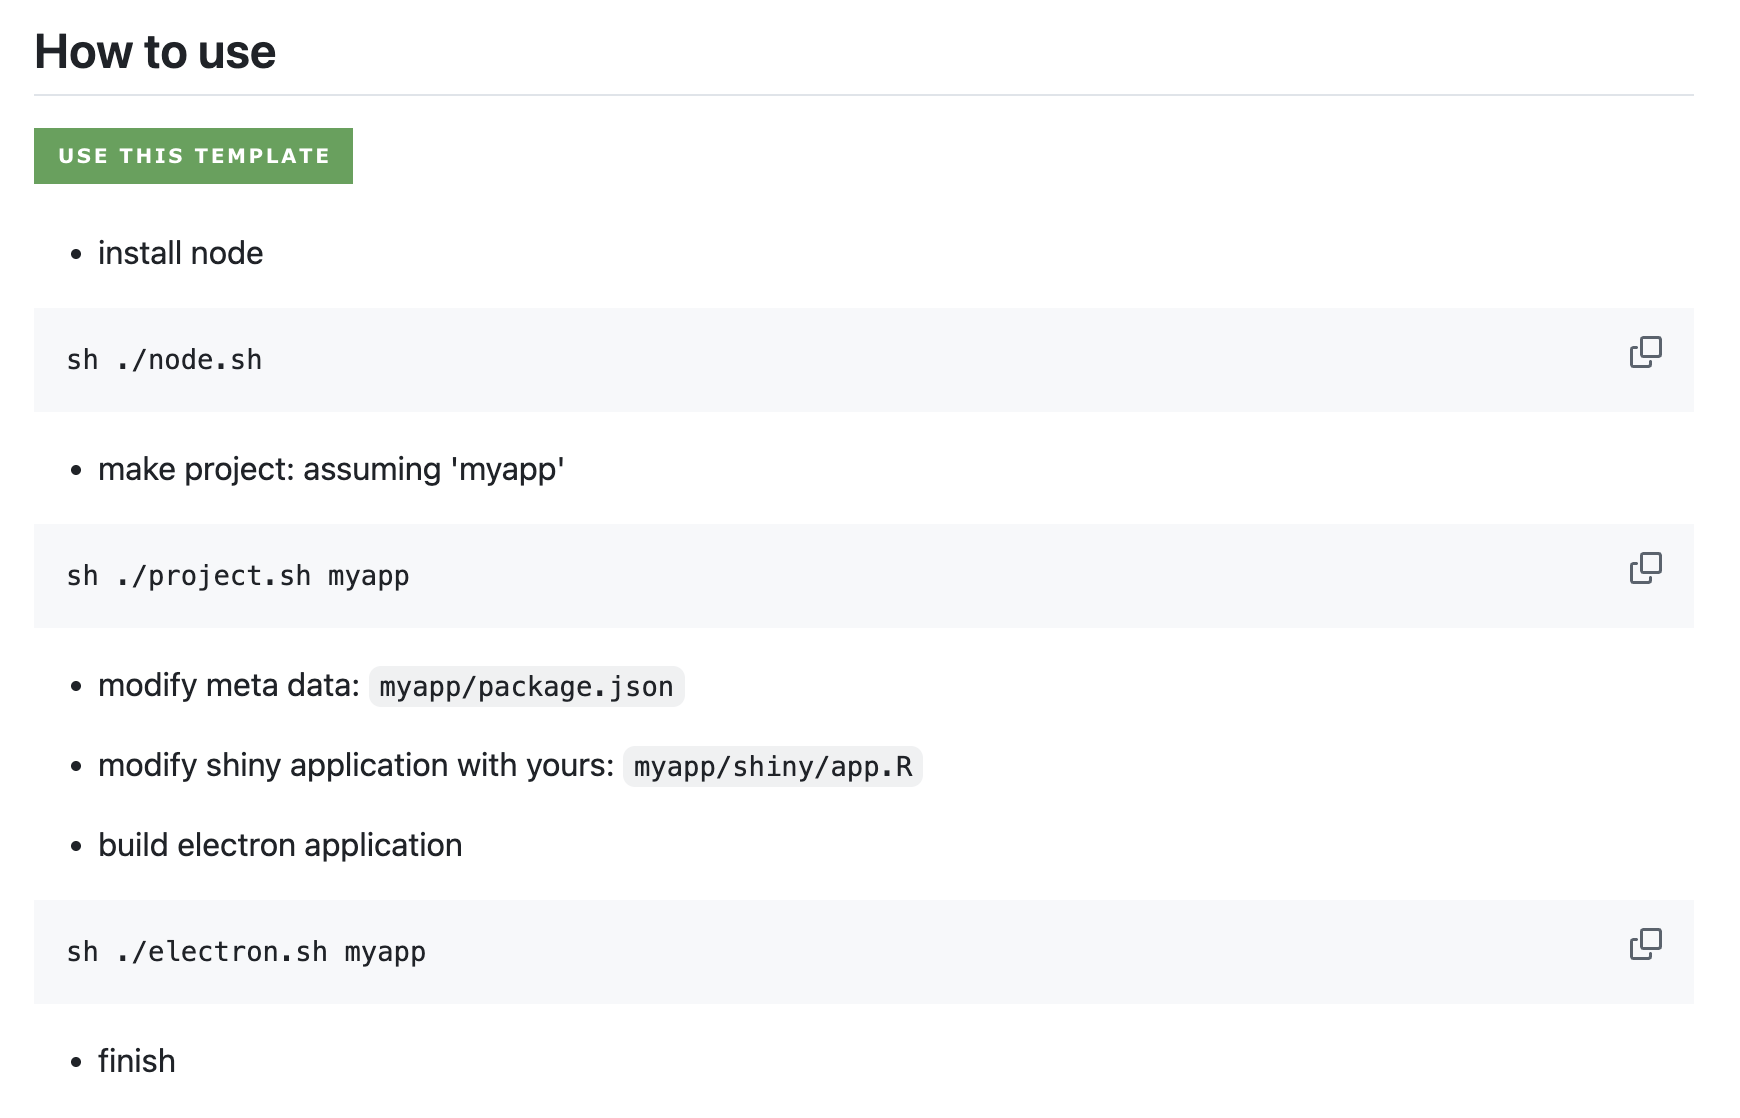The width and height of the screenshot is (1740, 1118).
Task: Click the 'modify meta data:' text
Action: tap(229, 685)
